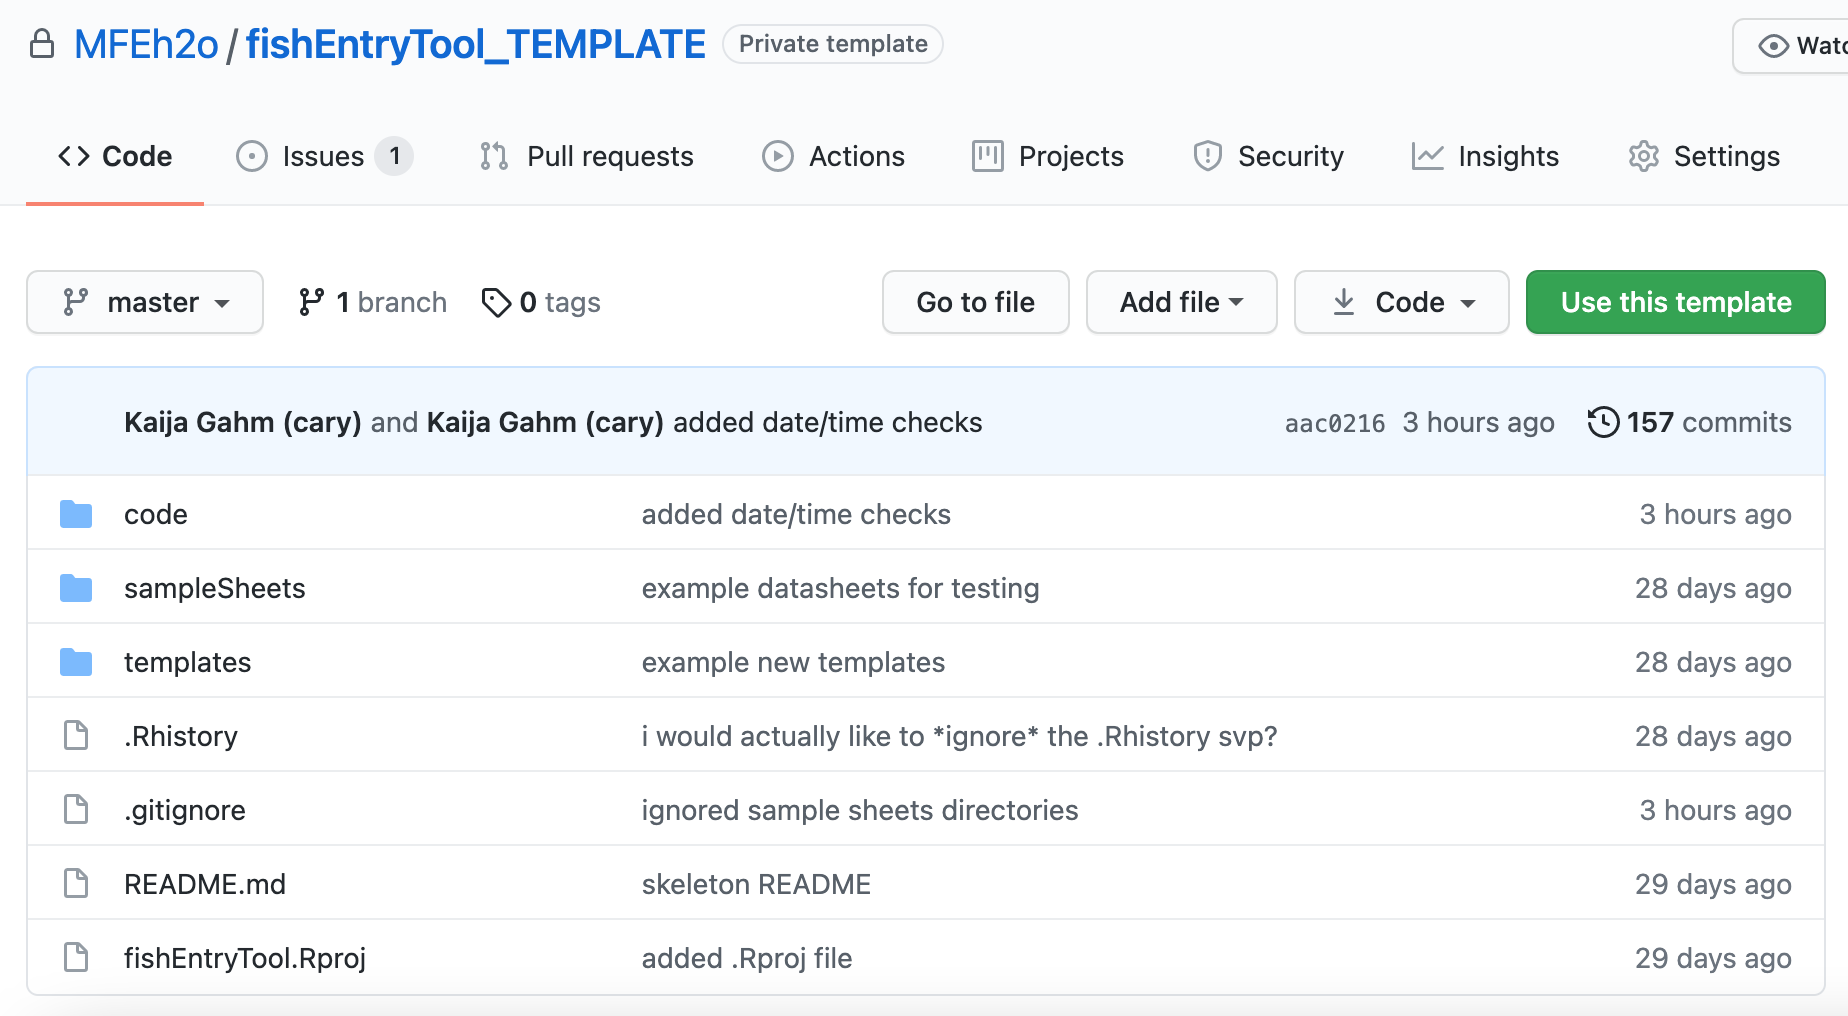Switch to the Issues tab

coord(323,156)
